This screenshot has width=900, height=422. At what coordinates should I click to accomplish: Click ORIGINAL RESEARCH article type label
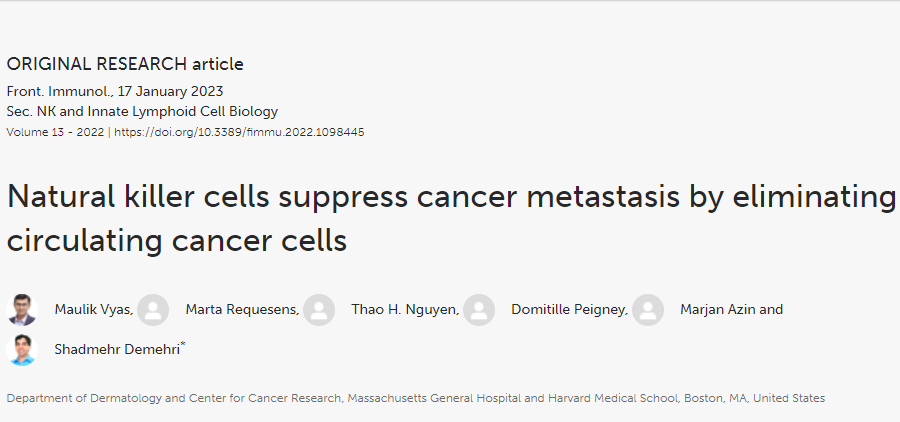tap(124, 64)
